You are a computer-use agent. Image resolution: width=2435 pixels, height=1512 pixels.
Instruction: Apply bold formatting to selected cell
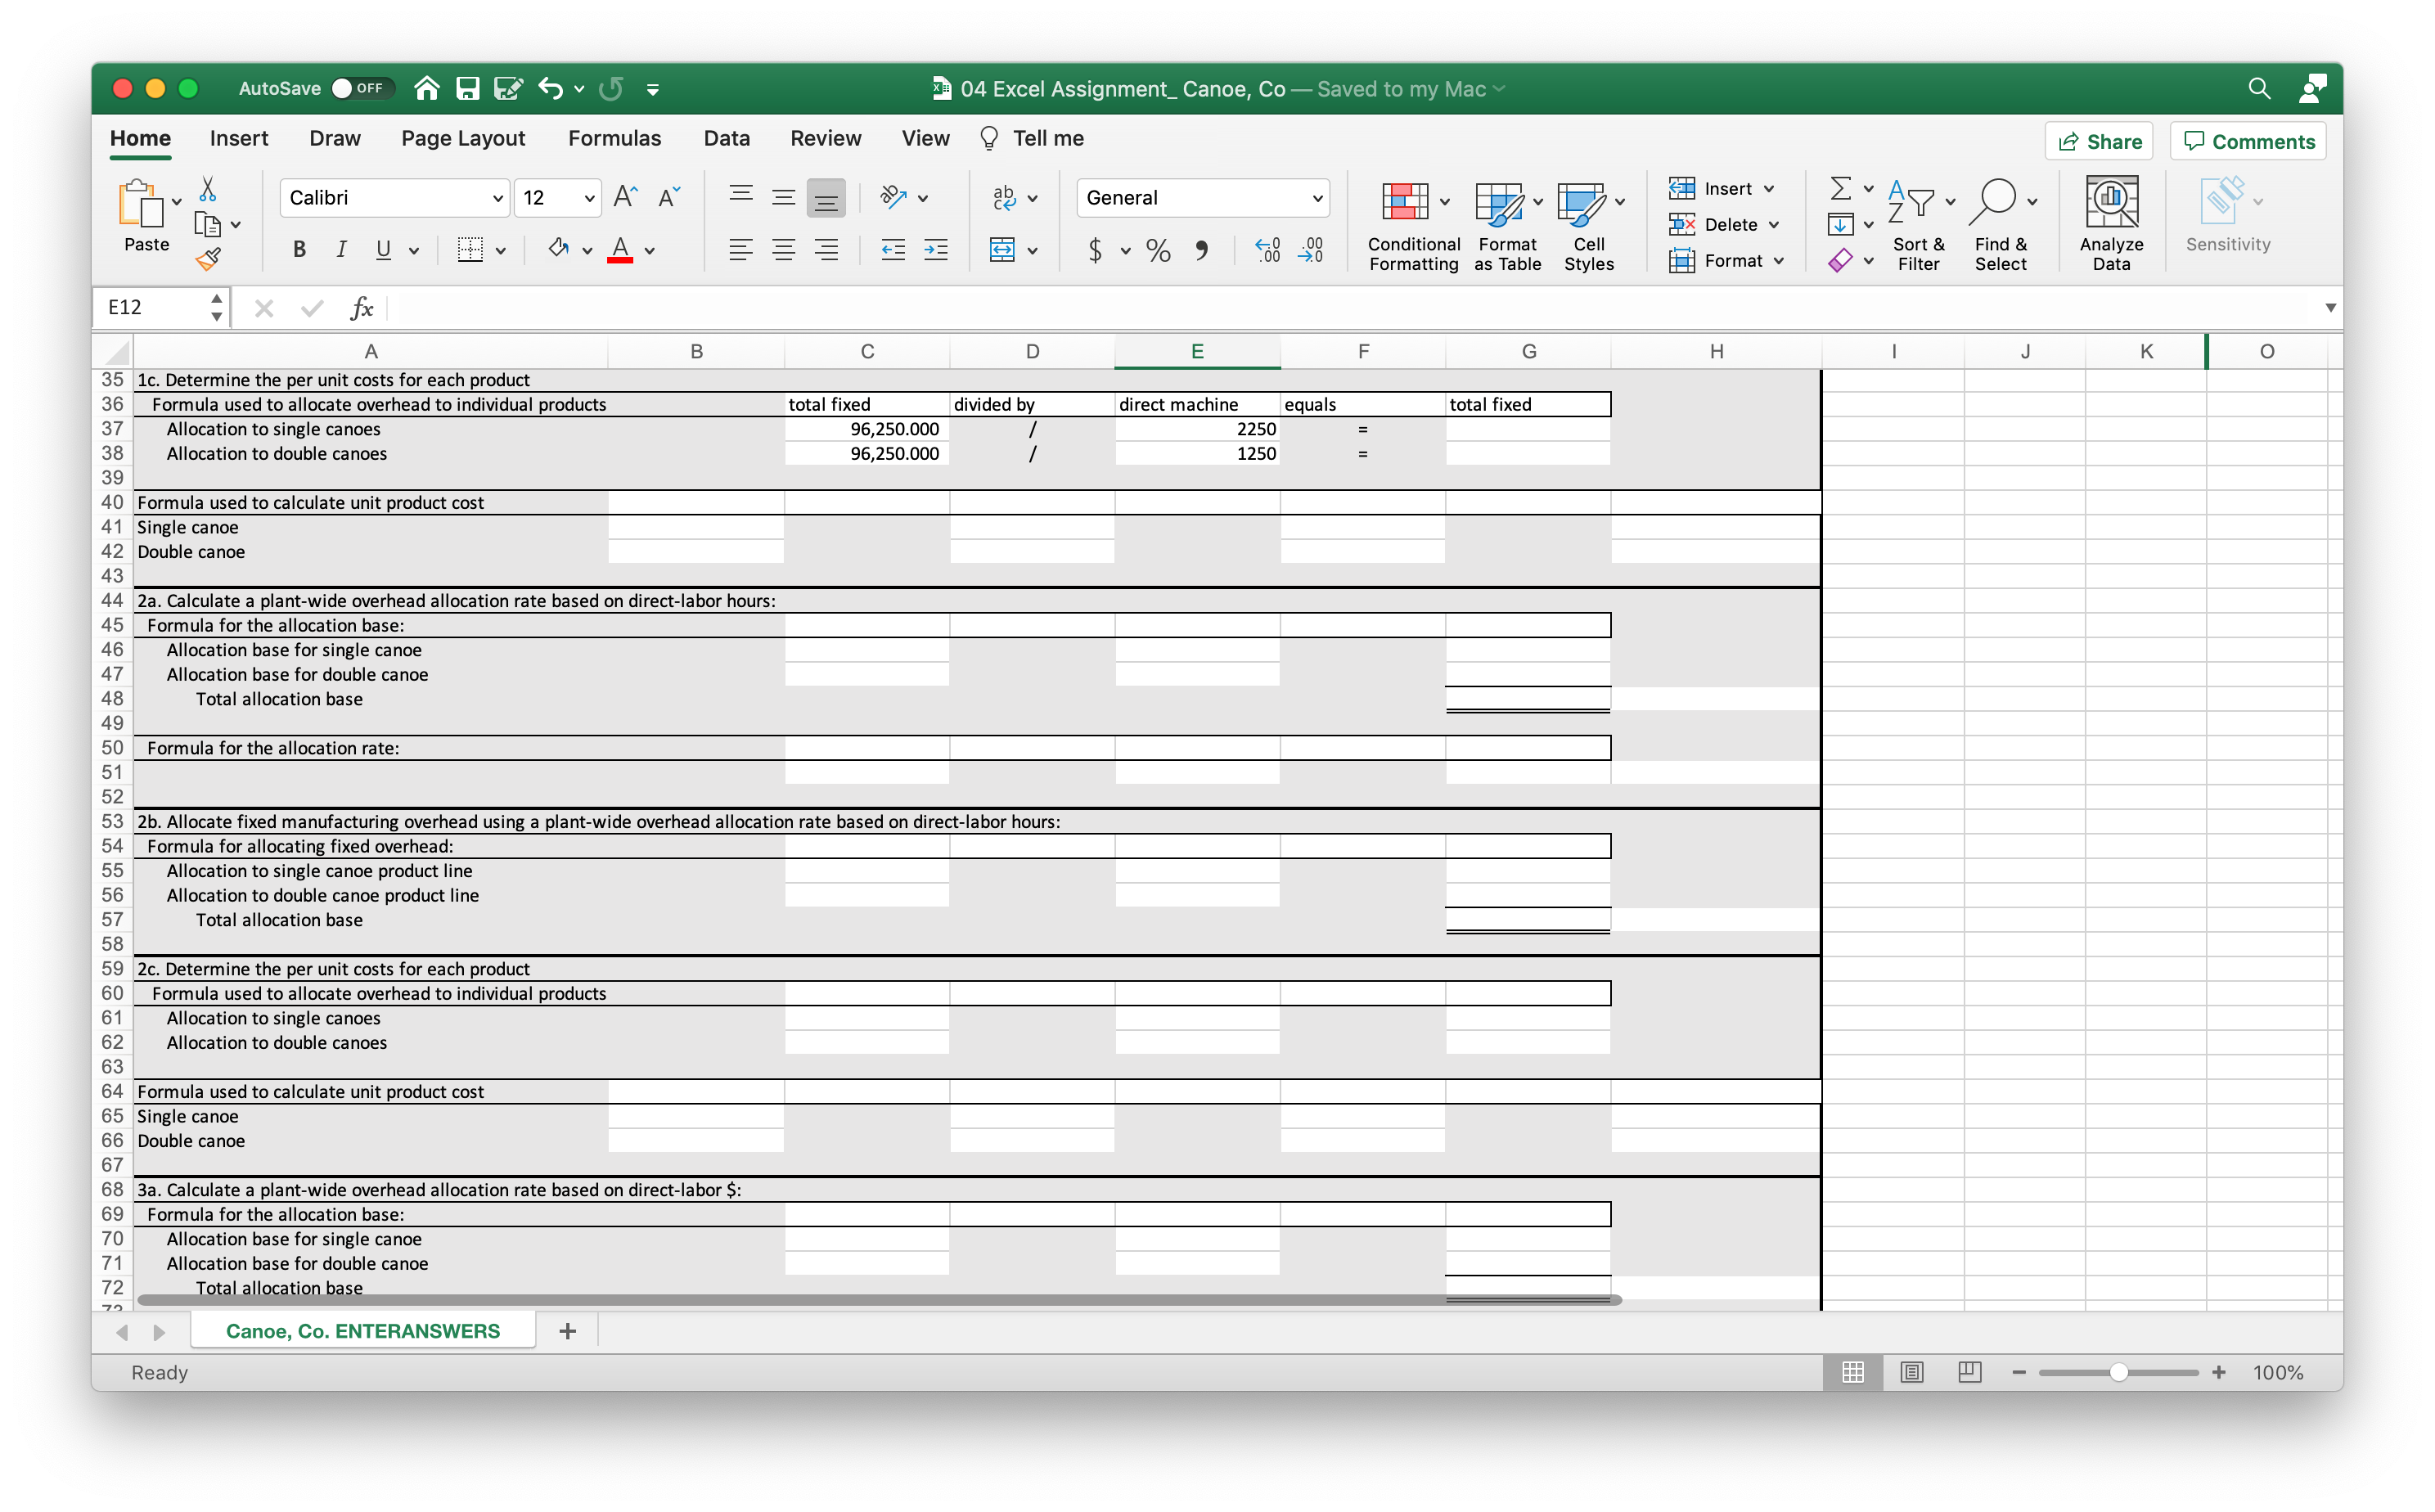297,250
